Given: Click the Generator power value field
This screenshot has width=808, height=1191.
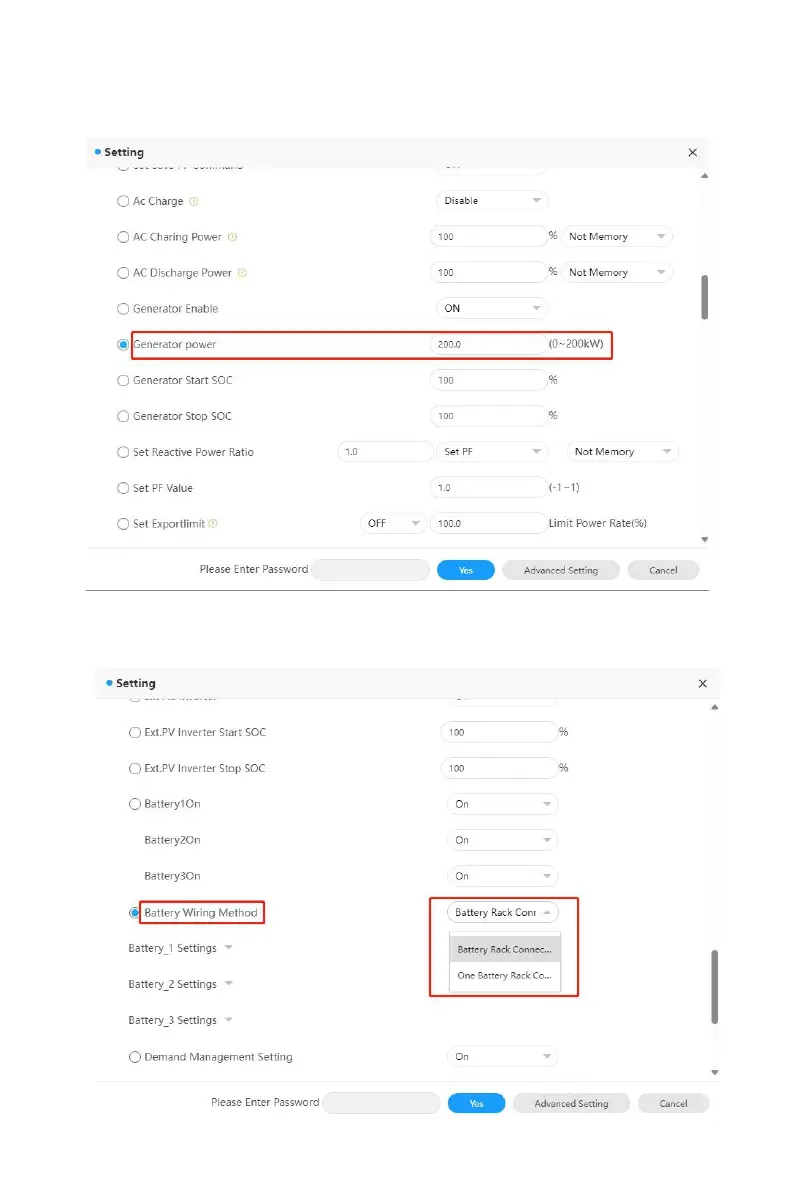Looking at the screenshot, I should [x=488, y=345].
